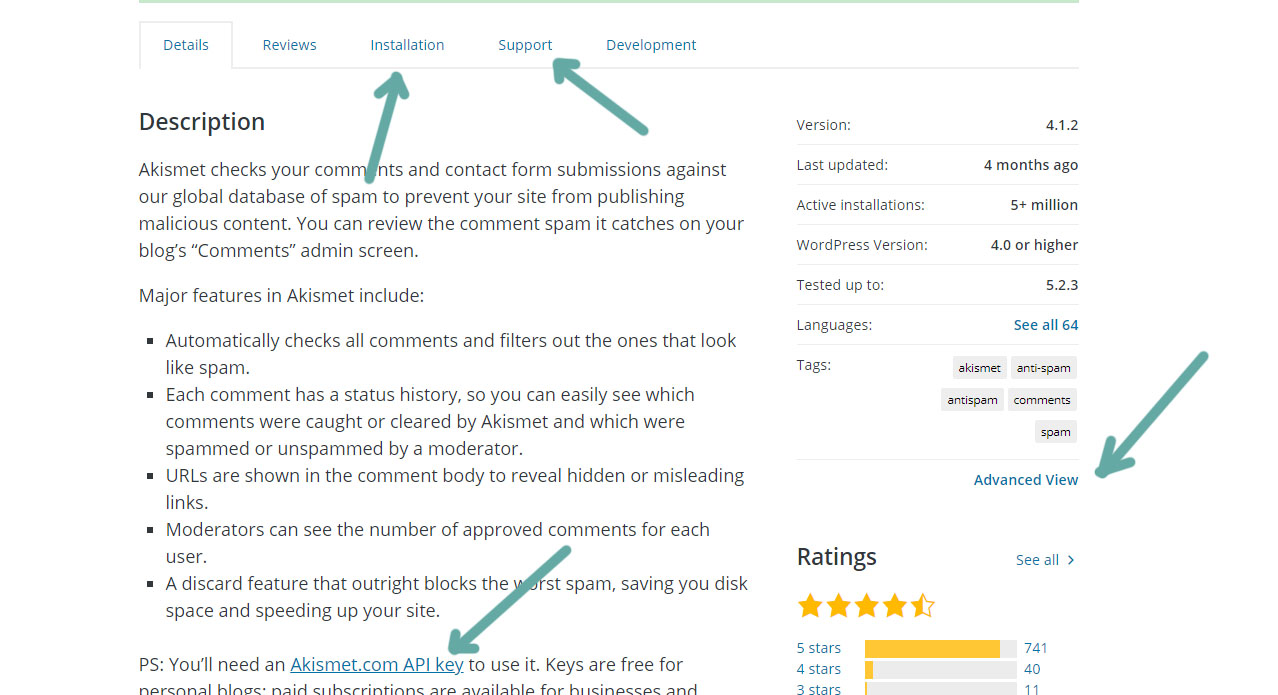
Task: Open the Advanced View link
Action: [x=1026, y=480]
